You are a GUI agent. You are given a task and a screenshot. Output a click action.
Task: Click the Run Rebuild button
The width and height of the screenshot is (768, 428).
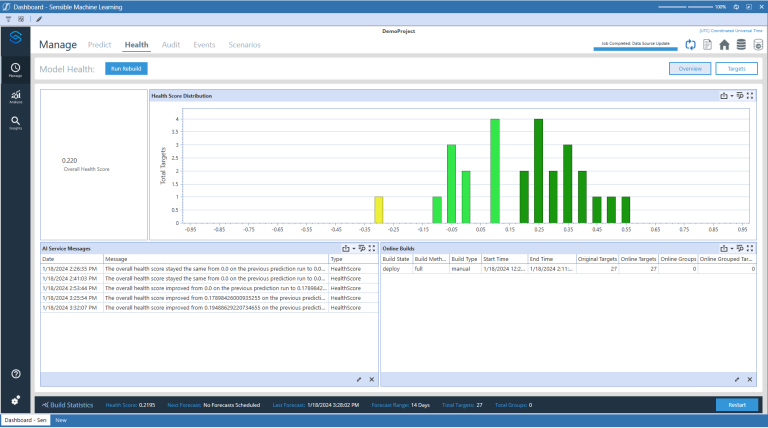126,68
